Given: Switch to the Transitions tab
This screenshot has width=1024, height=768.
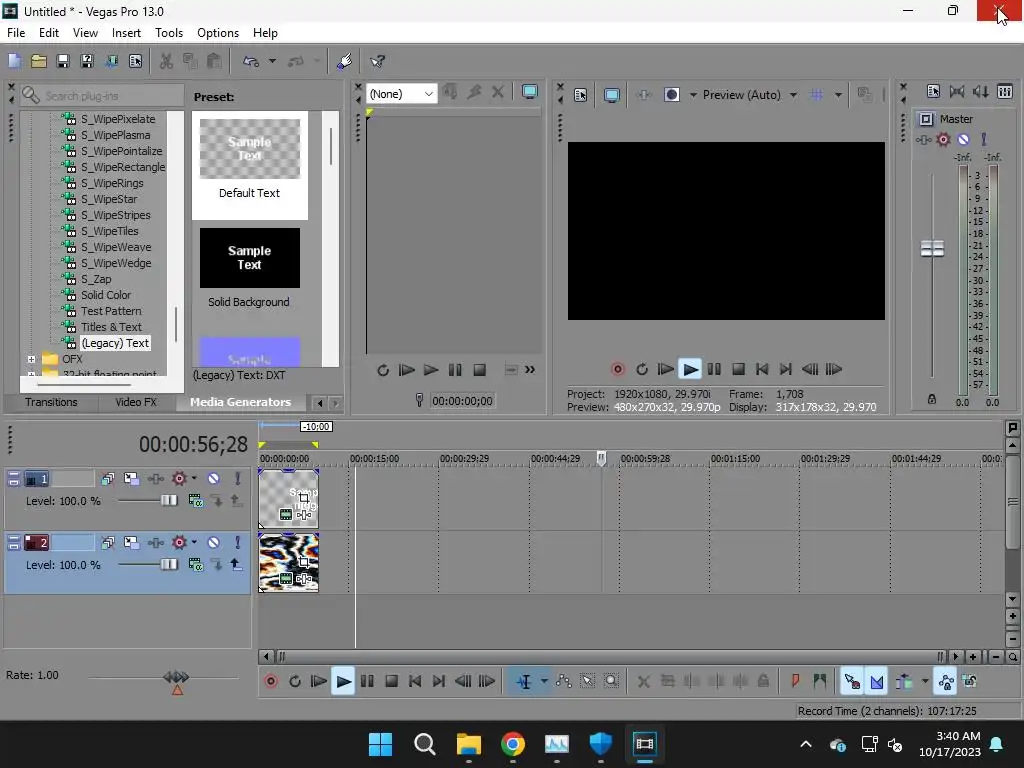Looking at the screenshot, I should pos(51,402).
